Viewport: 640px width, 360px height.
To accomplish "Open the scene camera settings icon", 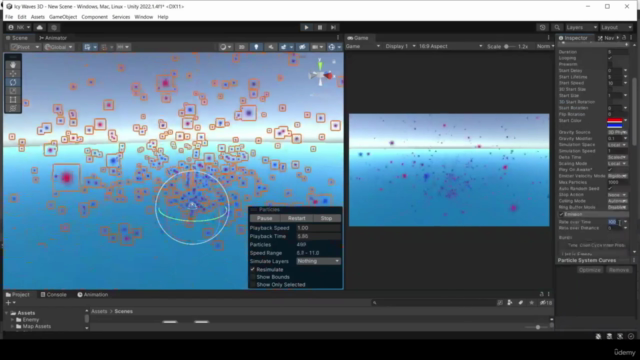I will click(316, 47).
